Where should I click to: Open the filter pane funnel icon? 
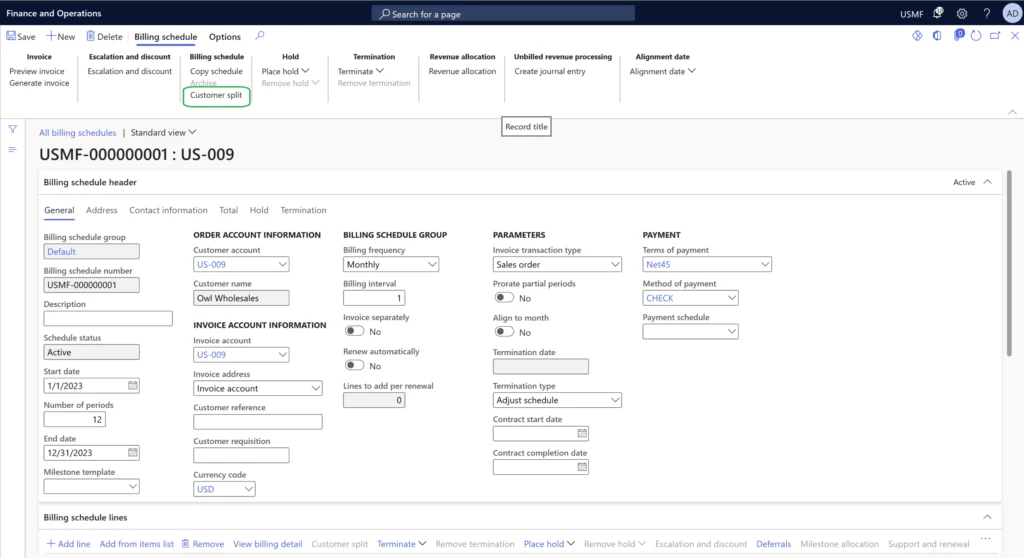12,129
